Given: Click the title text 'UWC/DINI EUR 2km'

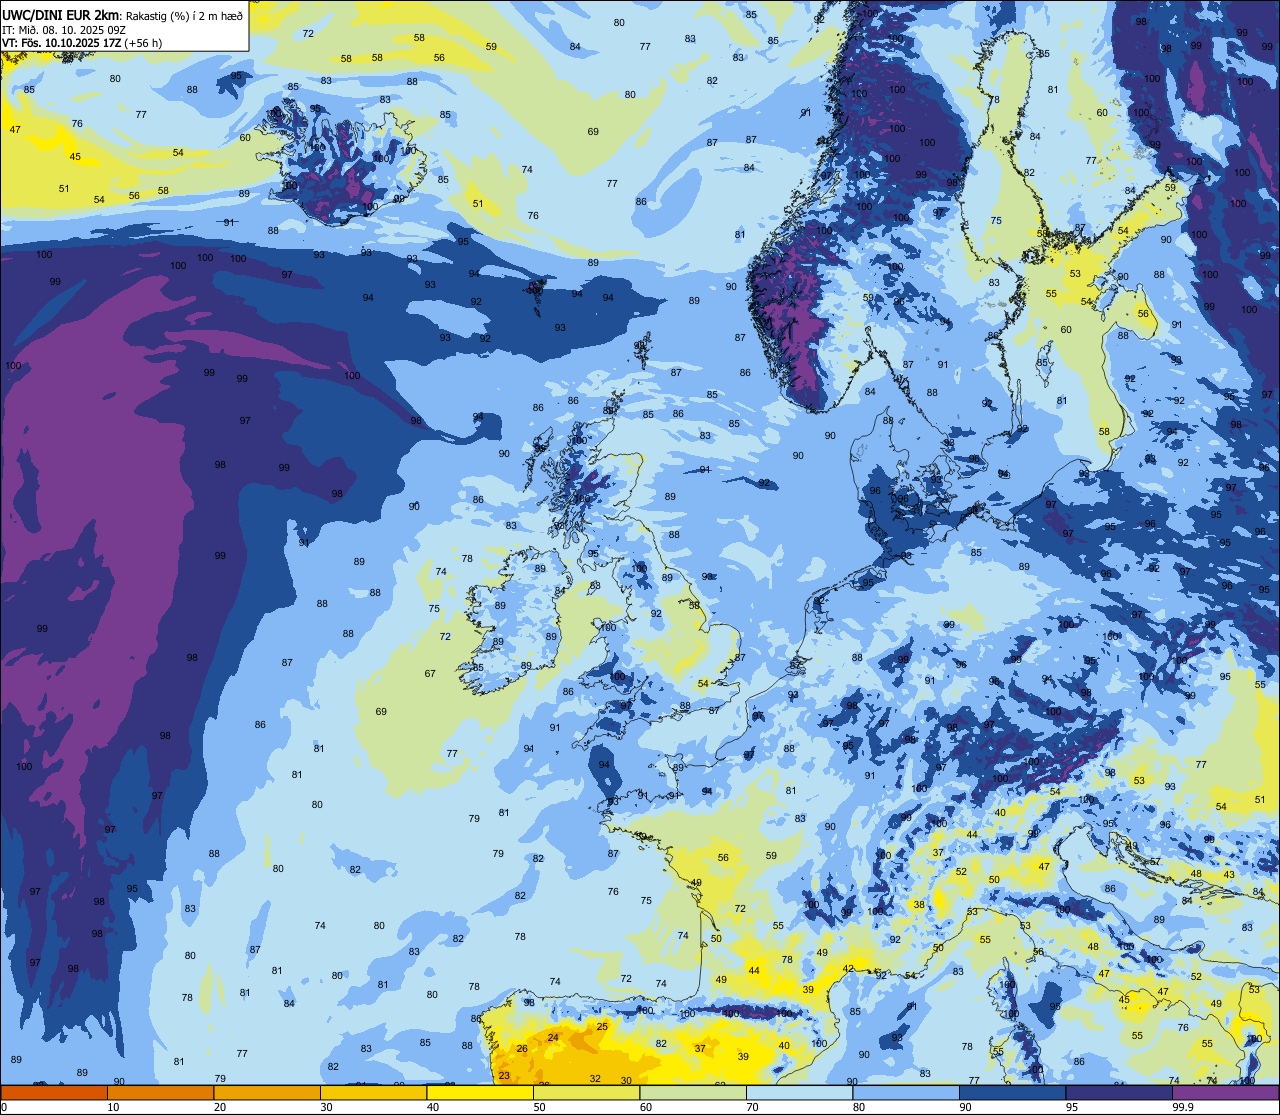Looking at the screenshot, I should pyautogui.click(x=61, y=14).
